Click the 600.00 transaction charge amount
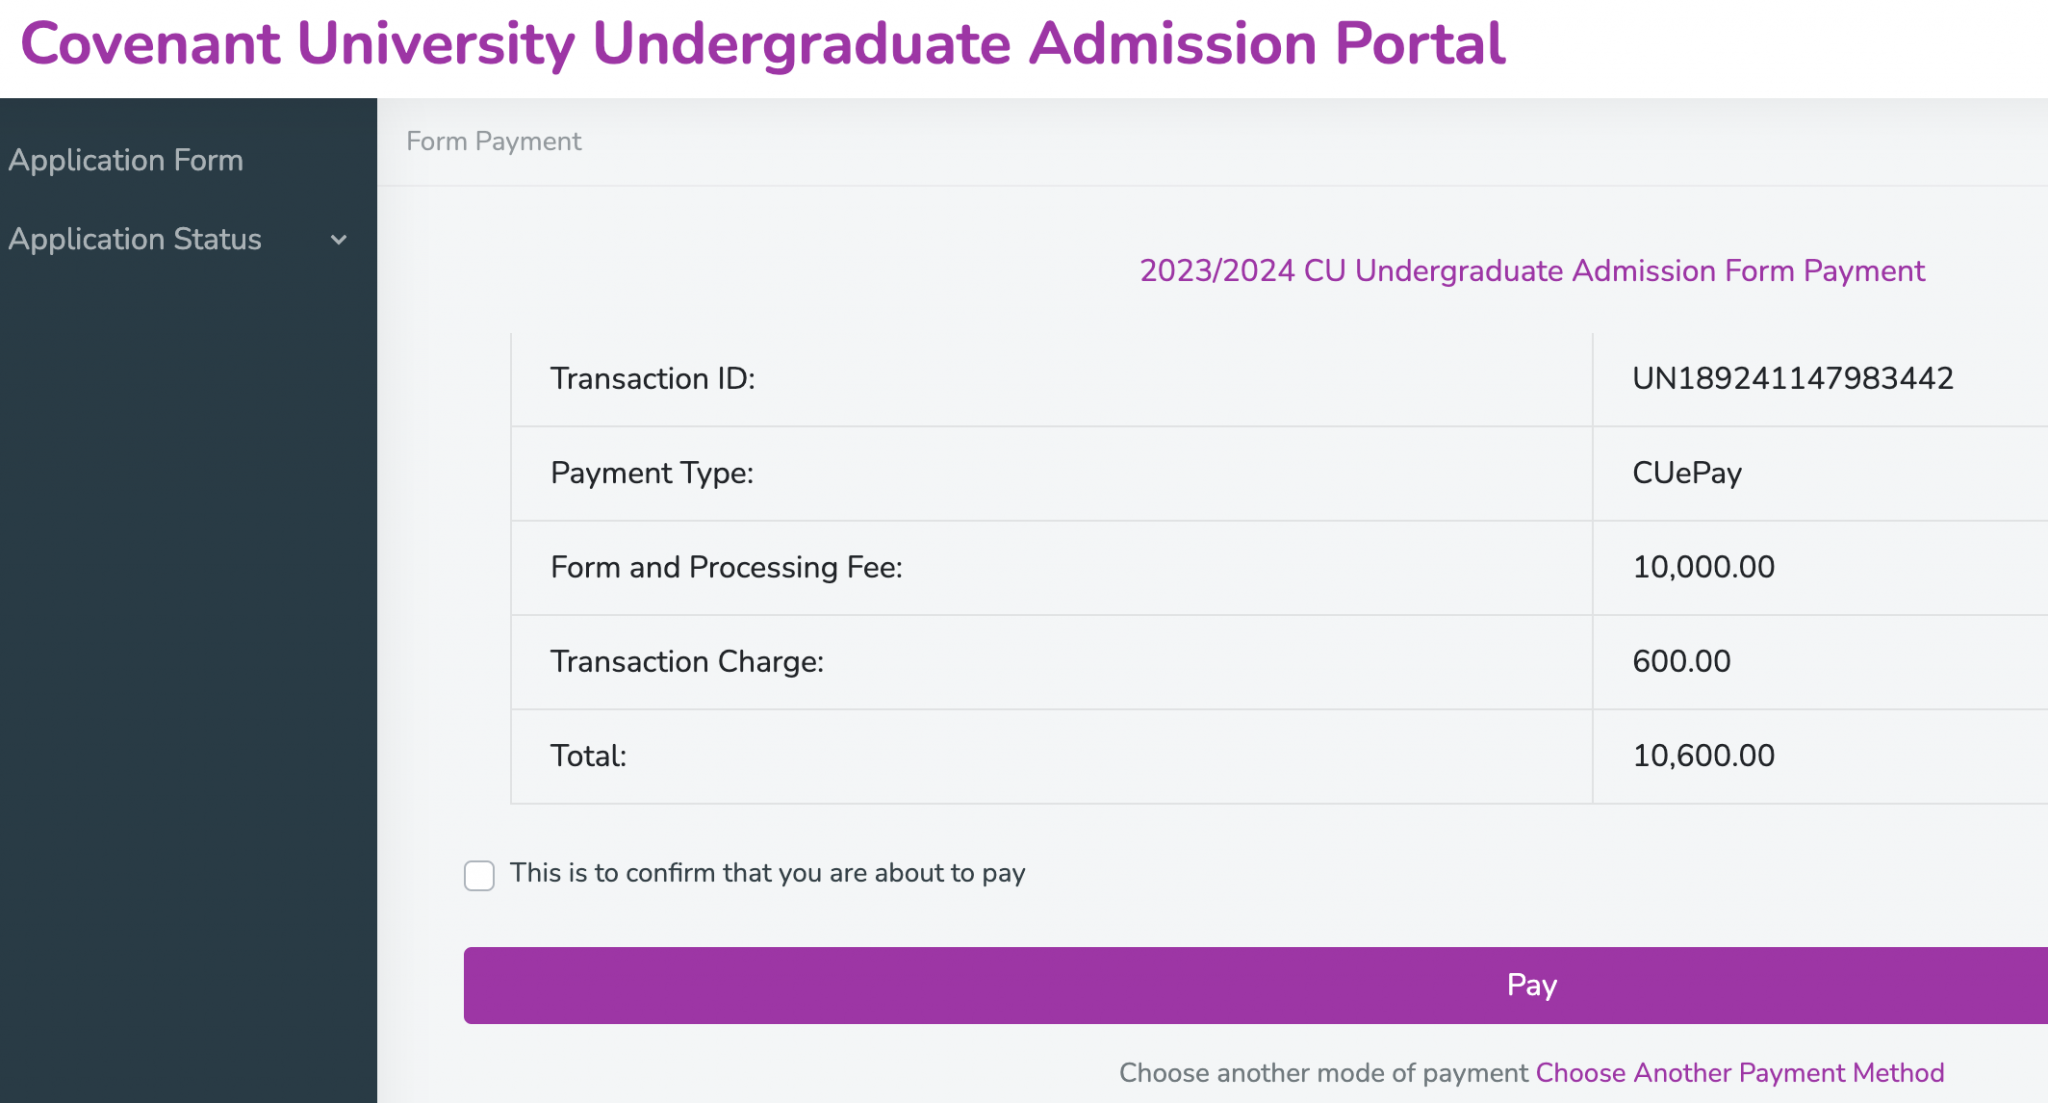Viewport: 2048px width, 1103px height. pyautogui.click(x=1681, y=661)
